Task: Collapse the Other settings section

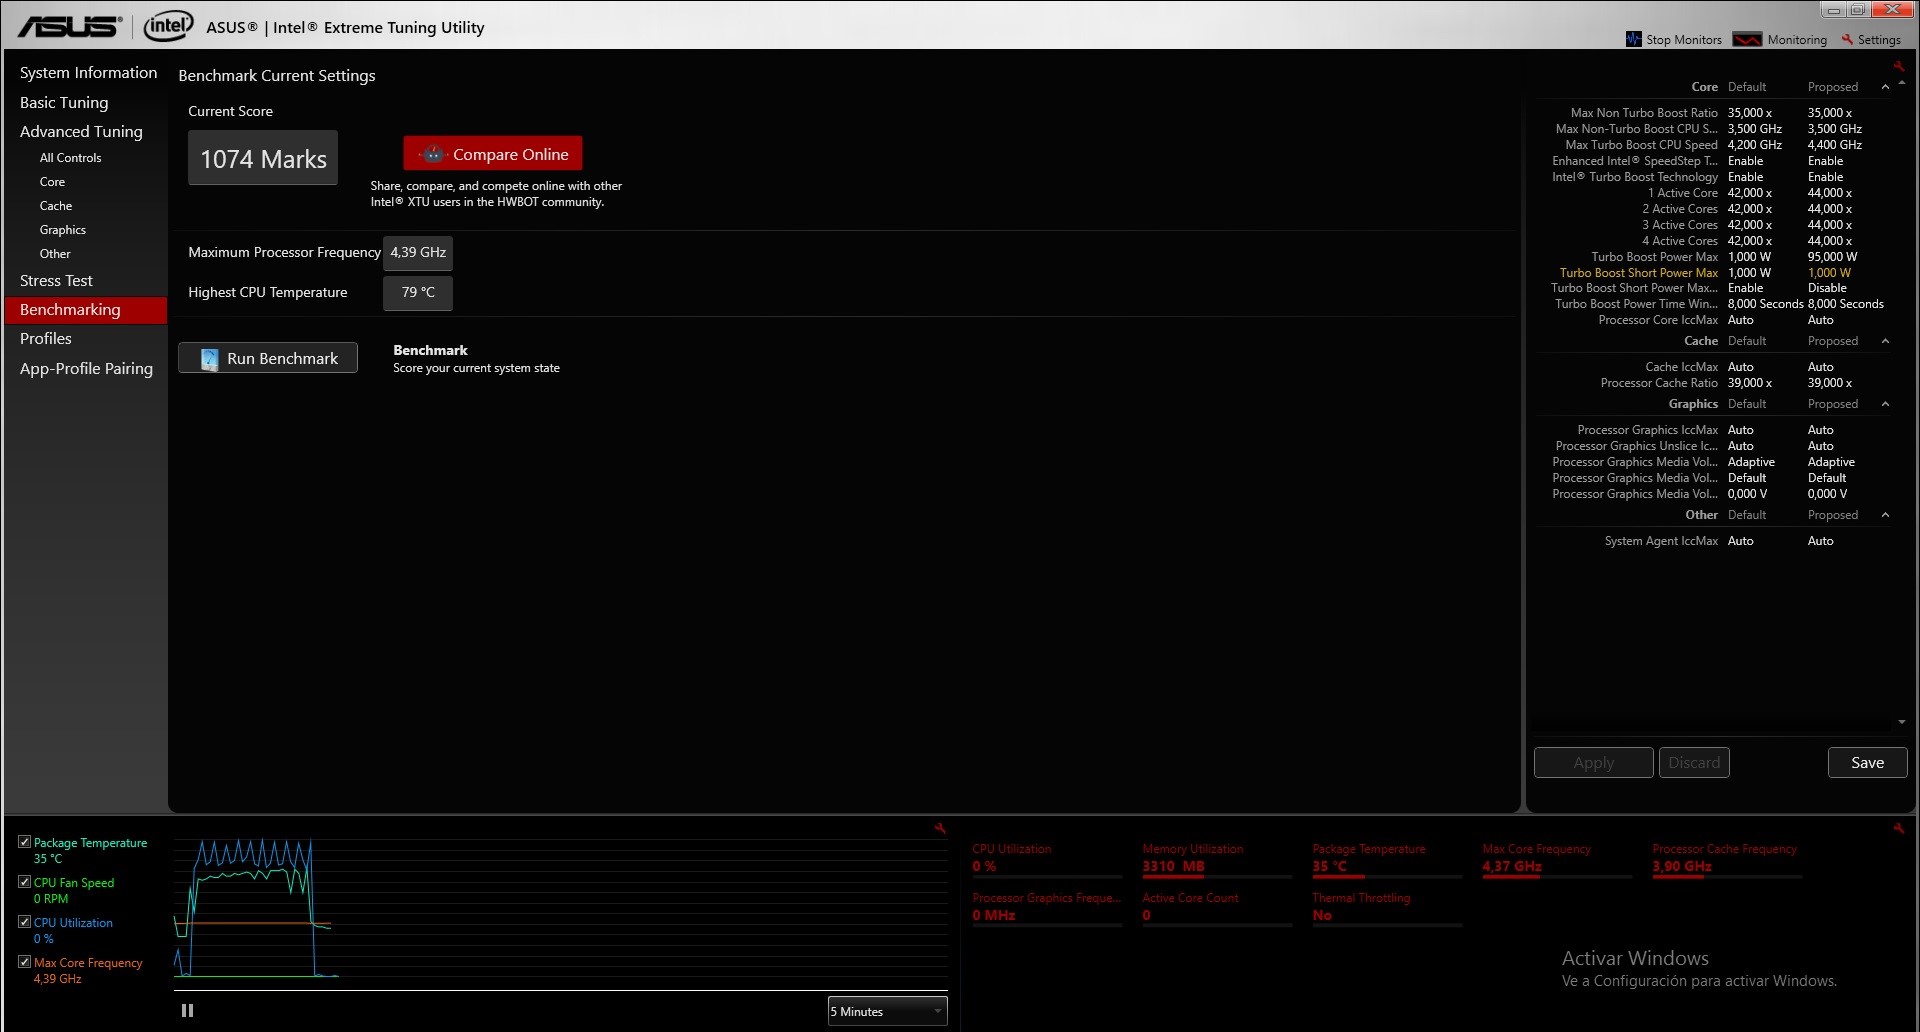Action: coord(1885,515)
